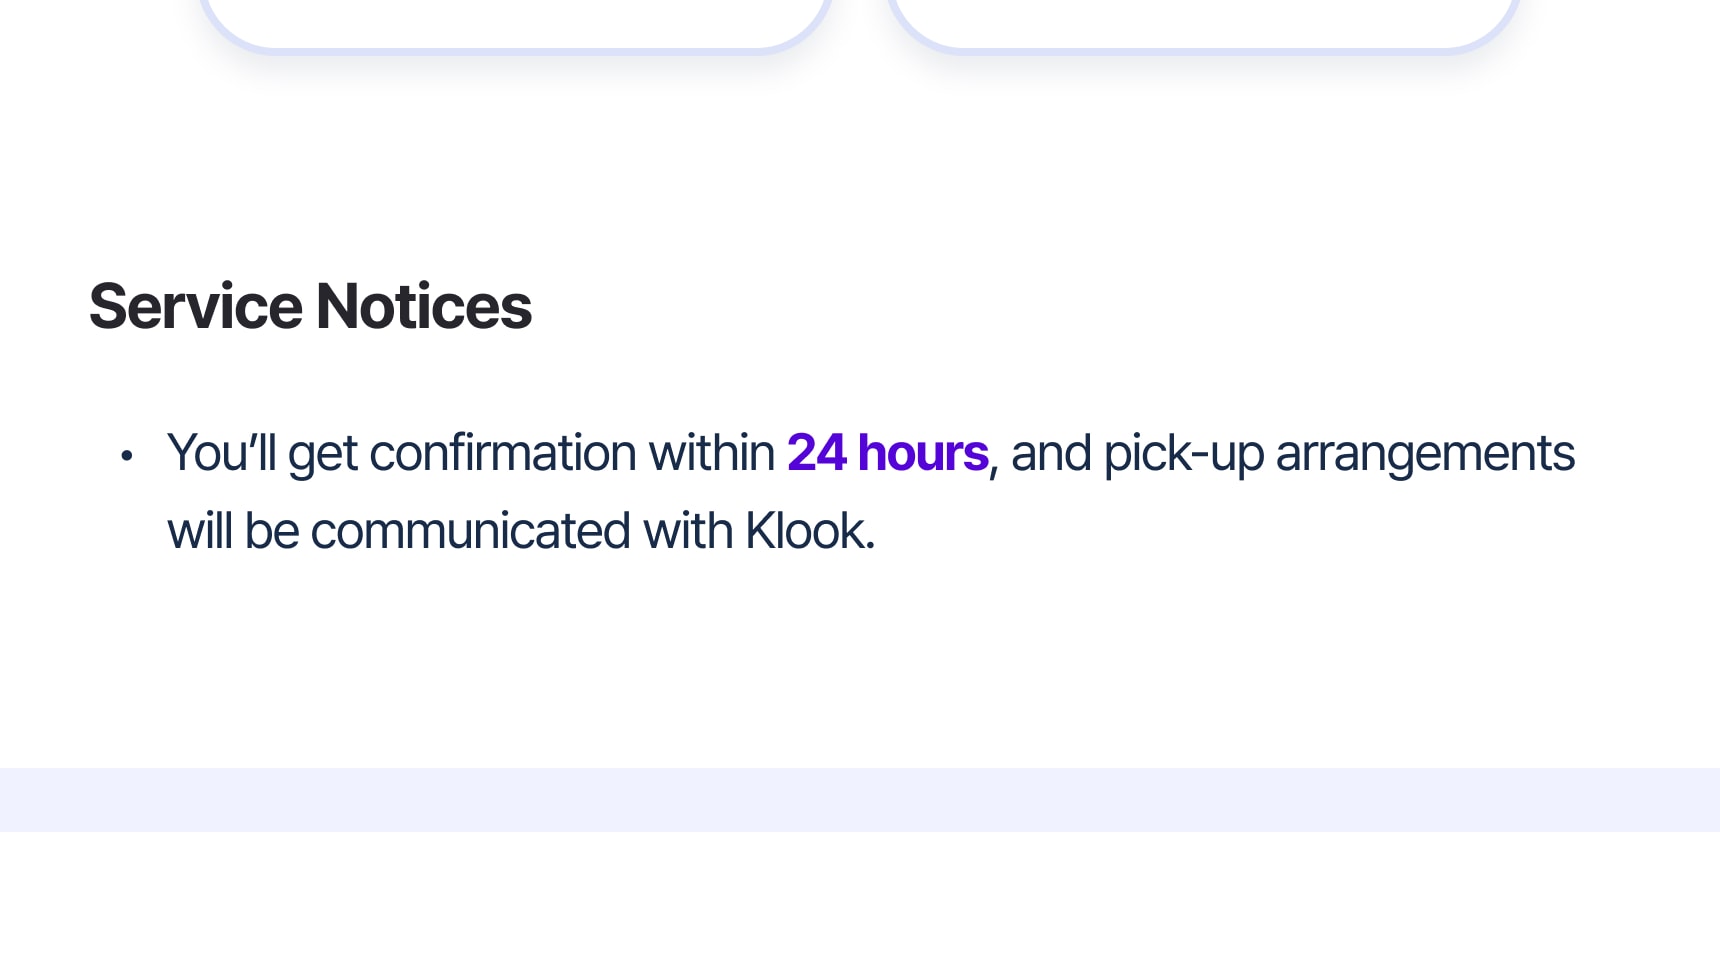The image size is (1720, 963).
Task: Select the right rounded card's bottom edge
Action: [x=1203, y=45]
